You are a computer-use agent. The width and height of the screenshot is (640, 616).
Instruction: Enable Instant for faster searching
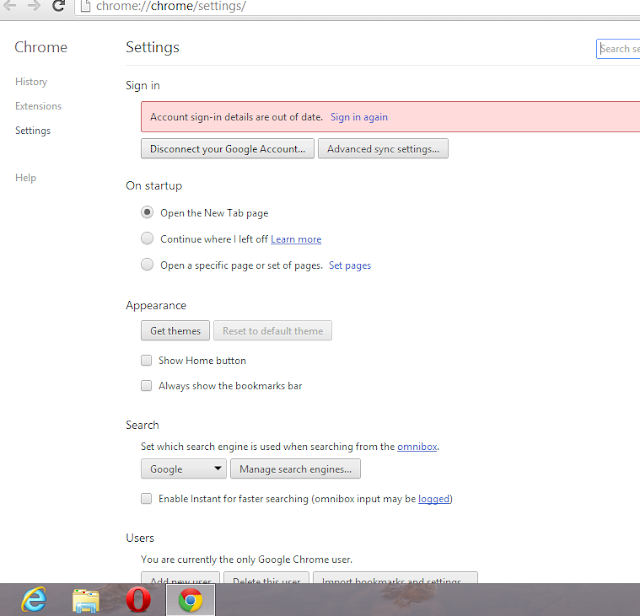(x=146, y=498)
